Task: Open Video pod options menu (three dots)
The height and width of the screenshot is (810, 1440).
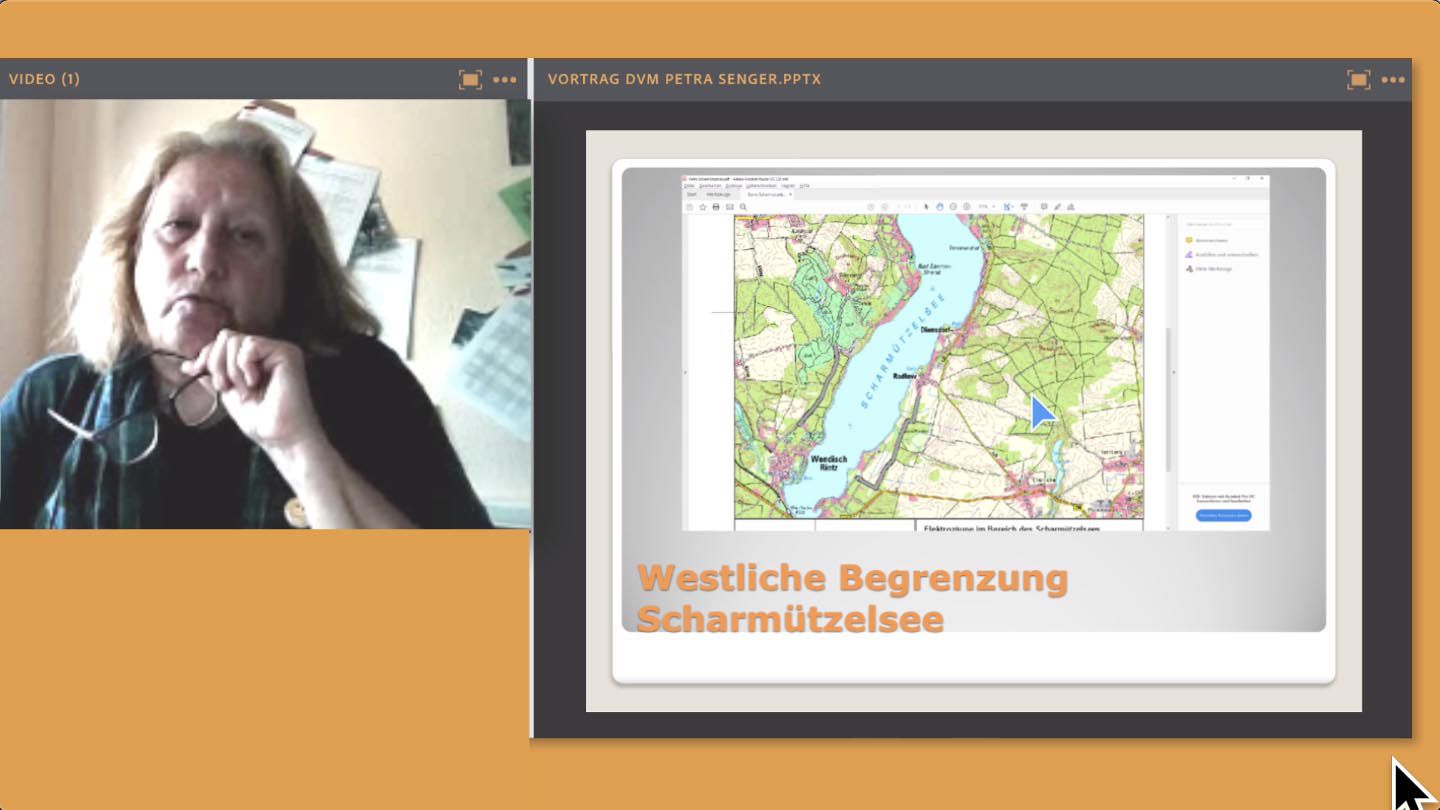Action: pyautogui.click(x=505, y=79)
